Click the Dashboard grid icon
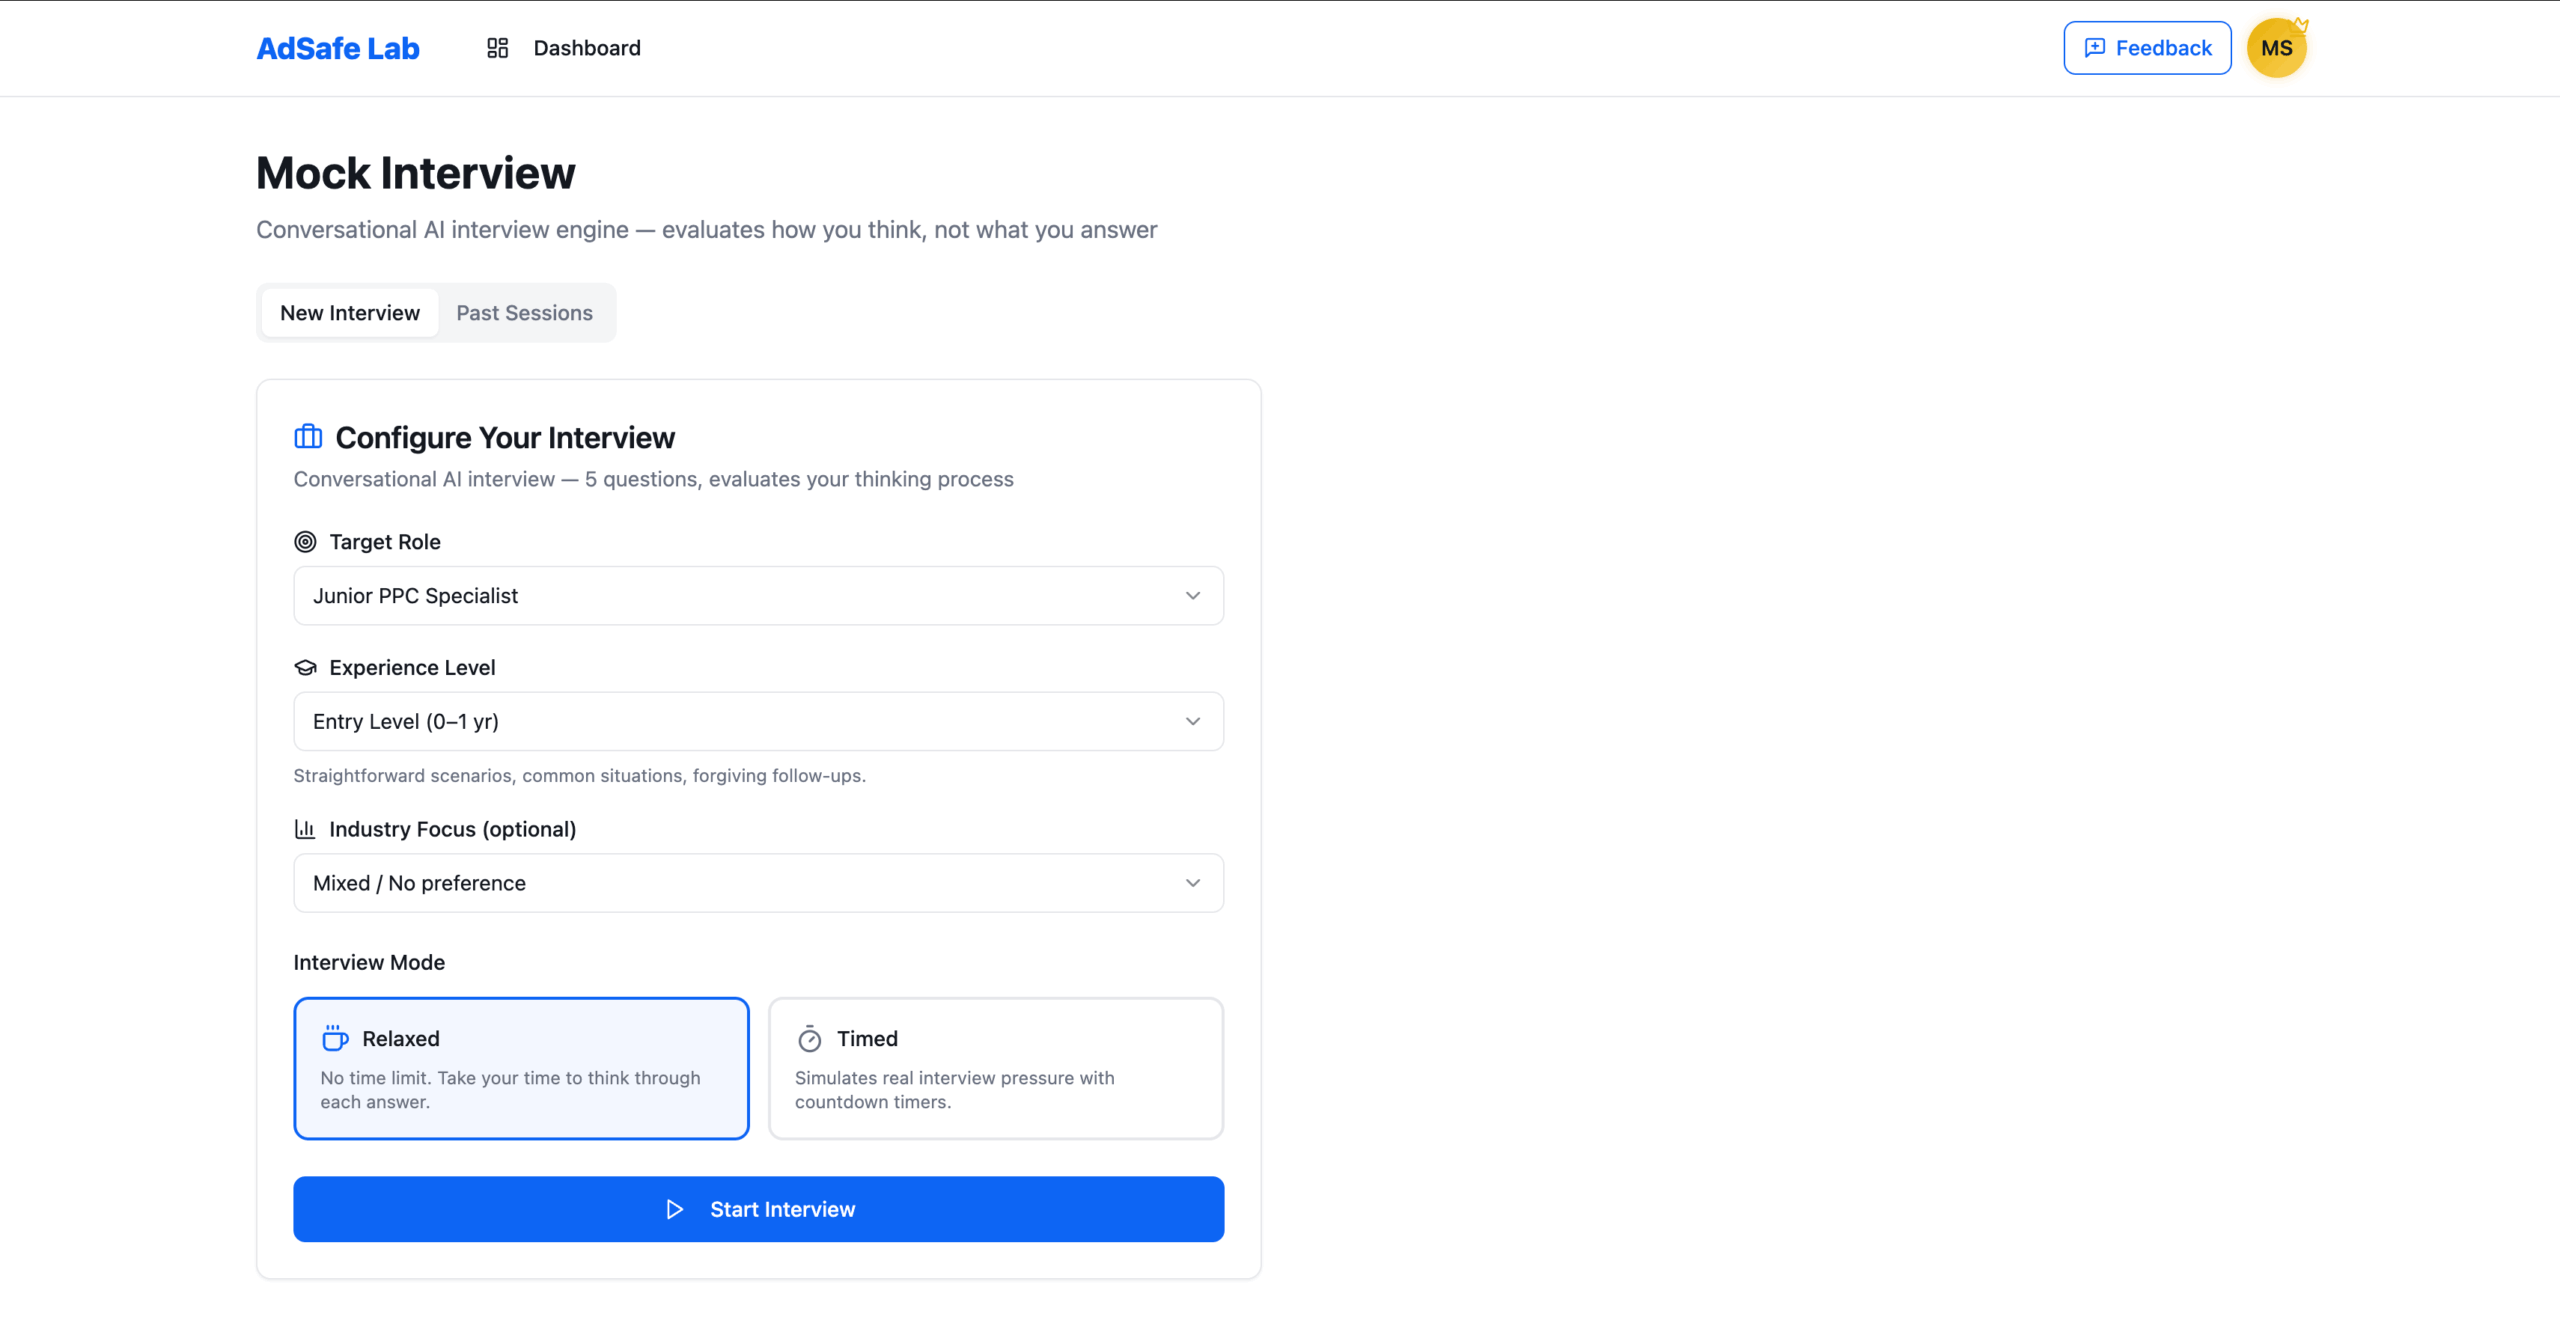The height and width of the screenshot is (1329, 2560). click(x=497, y=48)
